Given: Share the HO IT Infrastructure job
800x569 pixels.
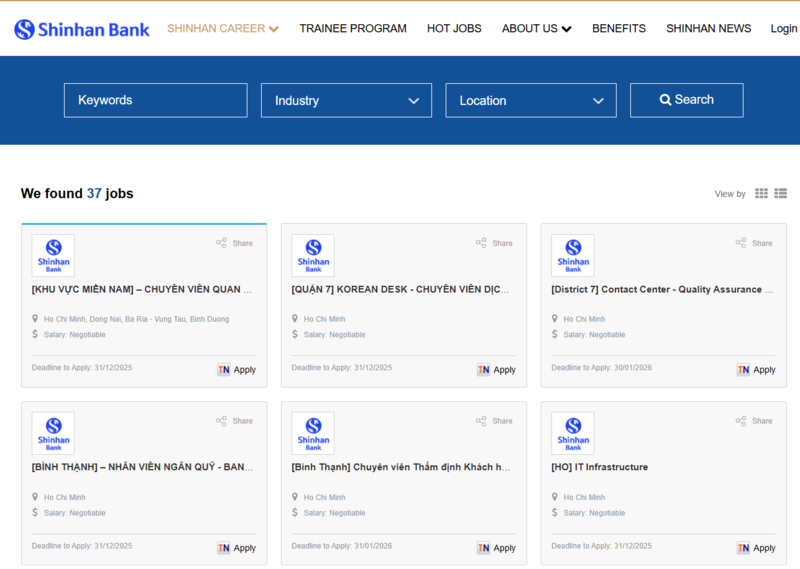Looking at the screenshot, I should pyautogui.click(x=754, y=421).
